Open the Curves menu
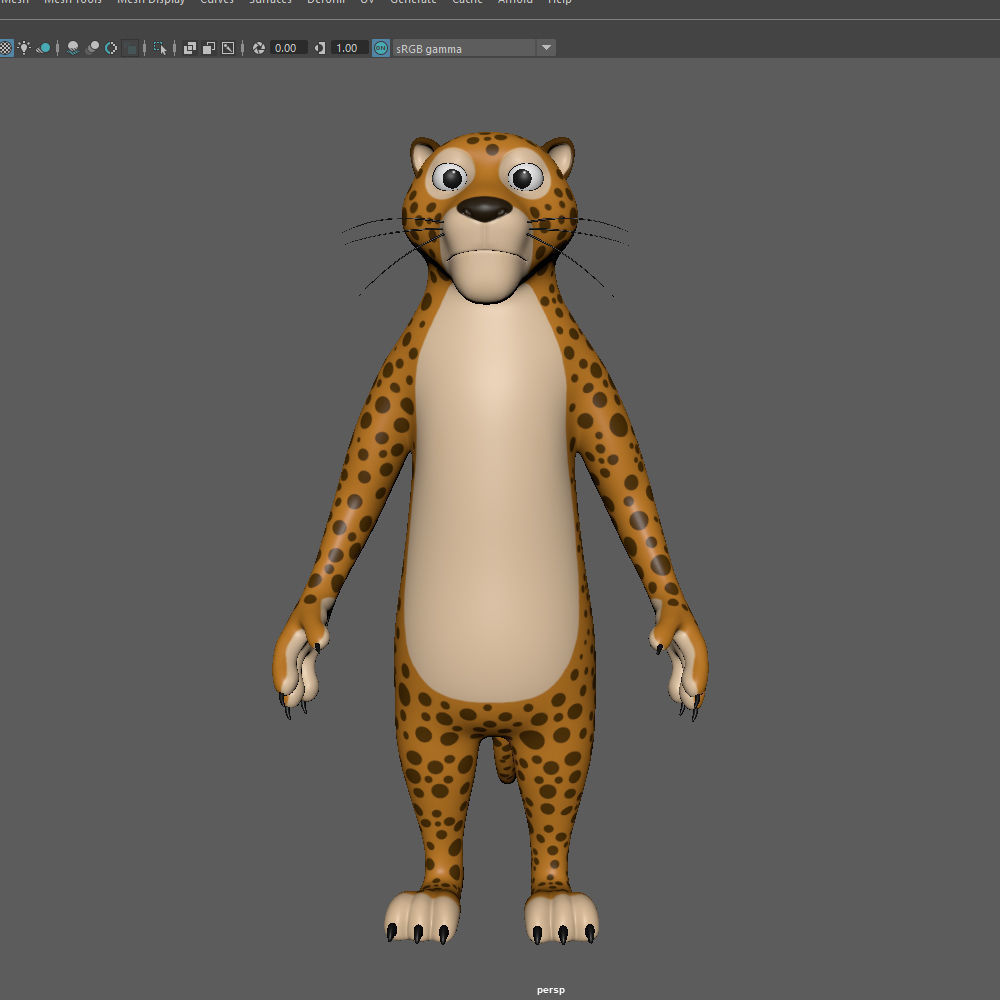 (x=217, y=2)
